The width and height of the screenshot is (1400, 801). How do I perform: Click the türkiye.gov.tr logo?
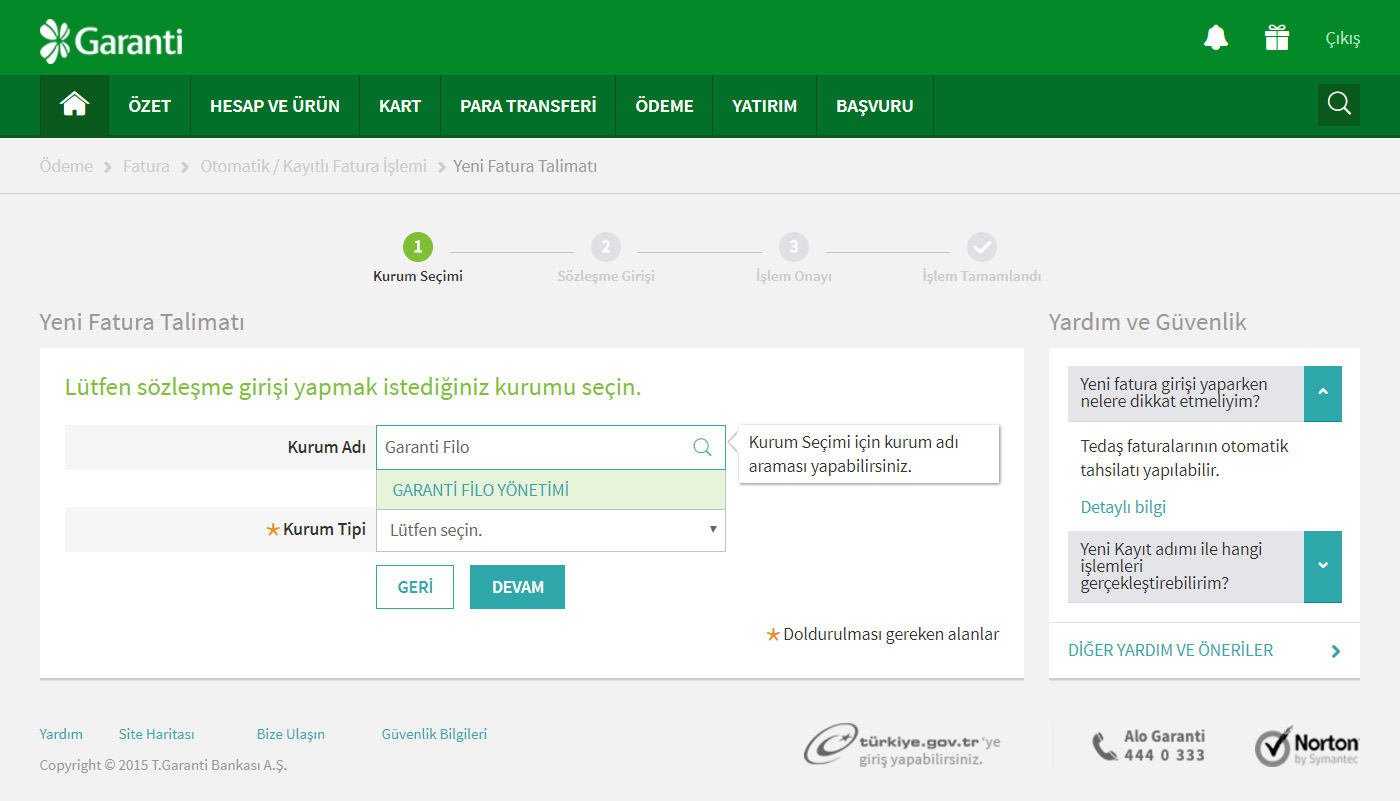903,744
